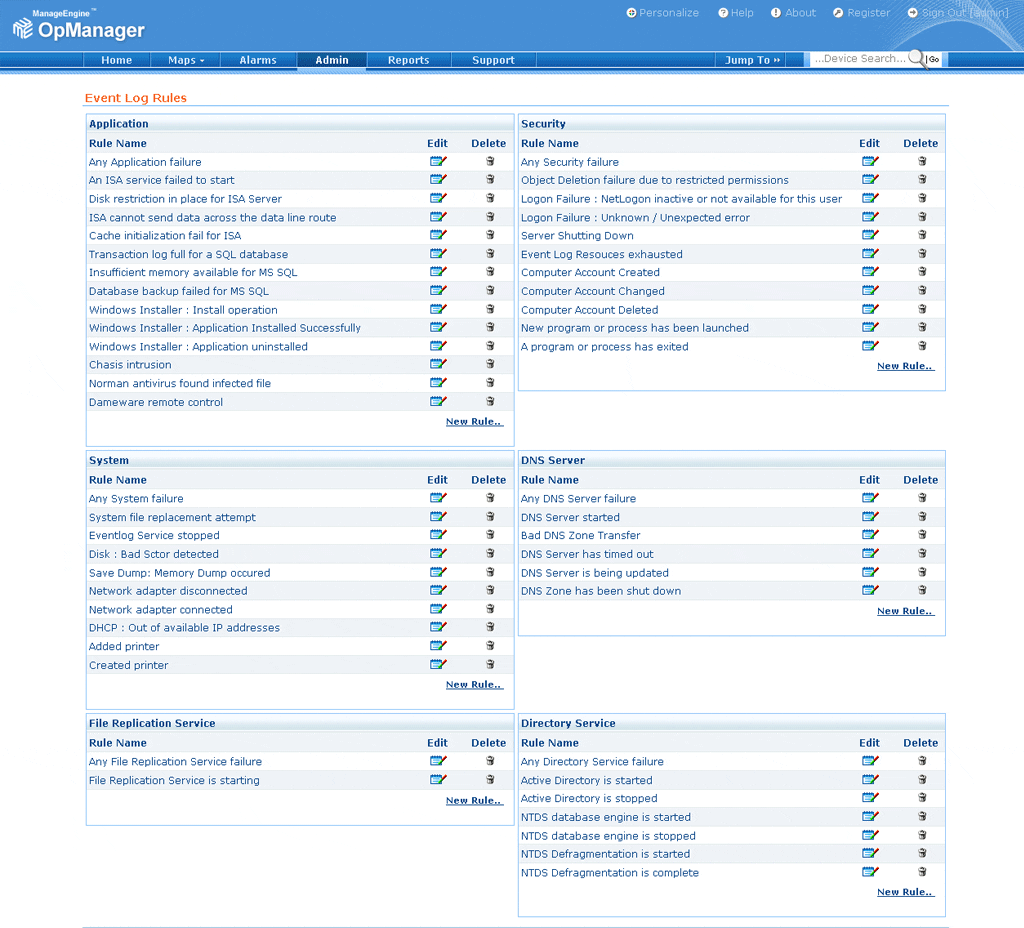
Task: Open the An ISA service failed to start rule
Action: pyautogui.click(x=162, y=180)
